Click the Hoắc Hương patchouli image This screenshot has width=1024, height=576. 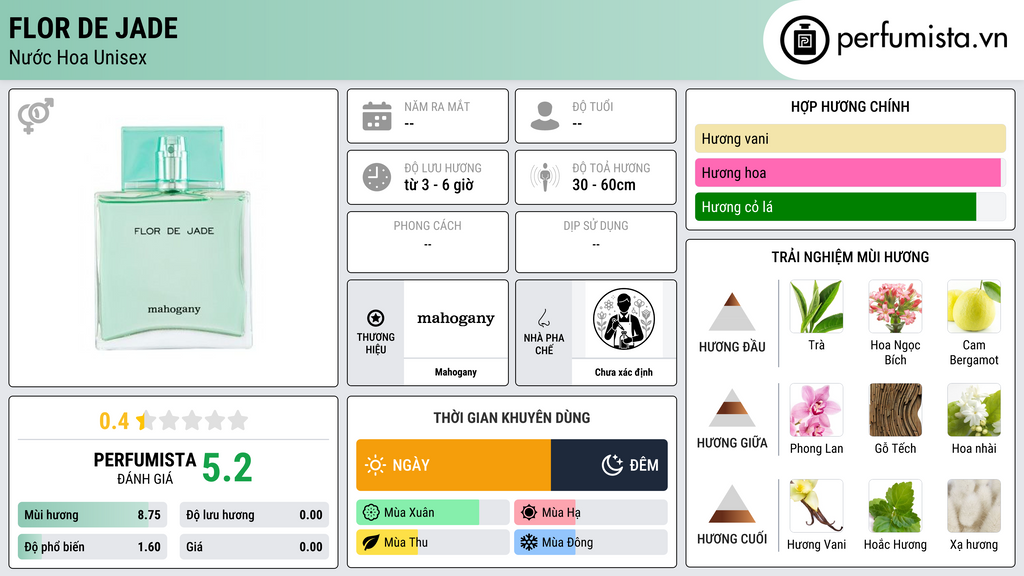895,506
